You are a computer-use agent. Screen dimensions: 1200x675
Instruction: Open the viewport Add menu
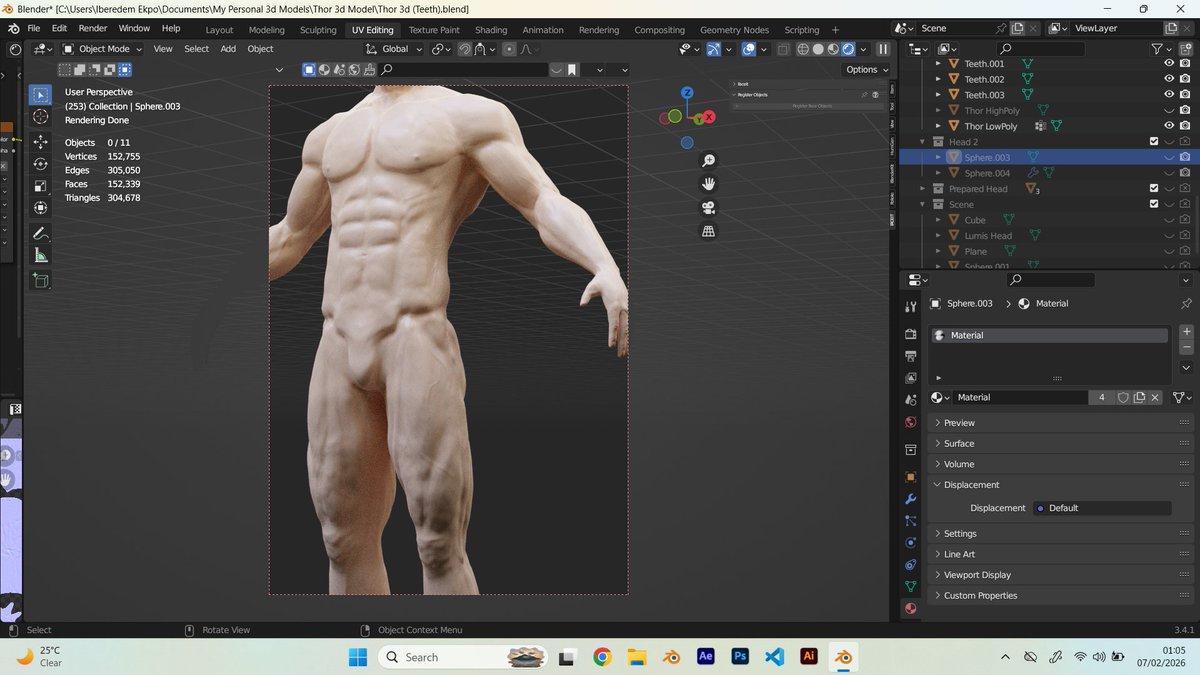pyautogui.click(x=228, y=48)
